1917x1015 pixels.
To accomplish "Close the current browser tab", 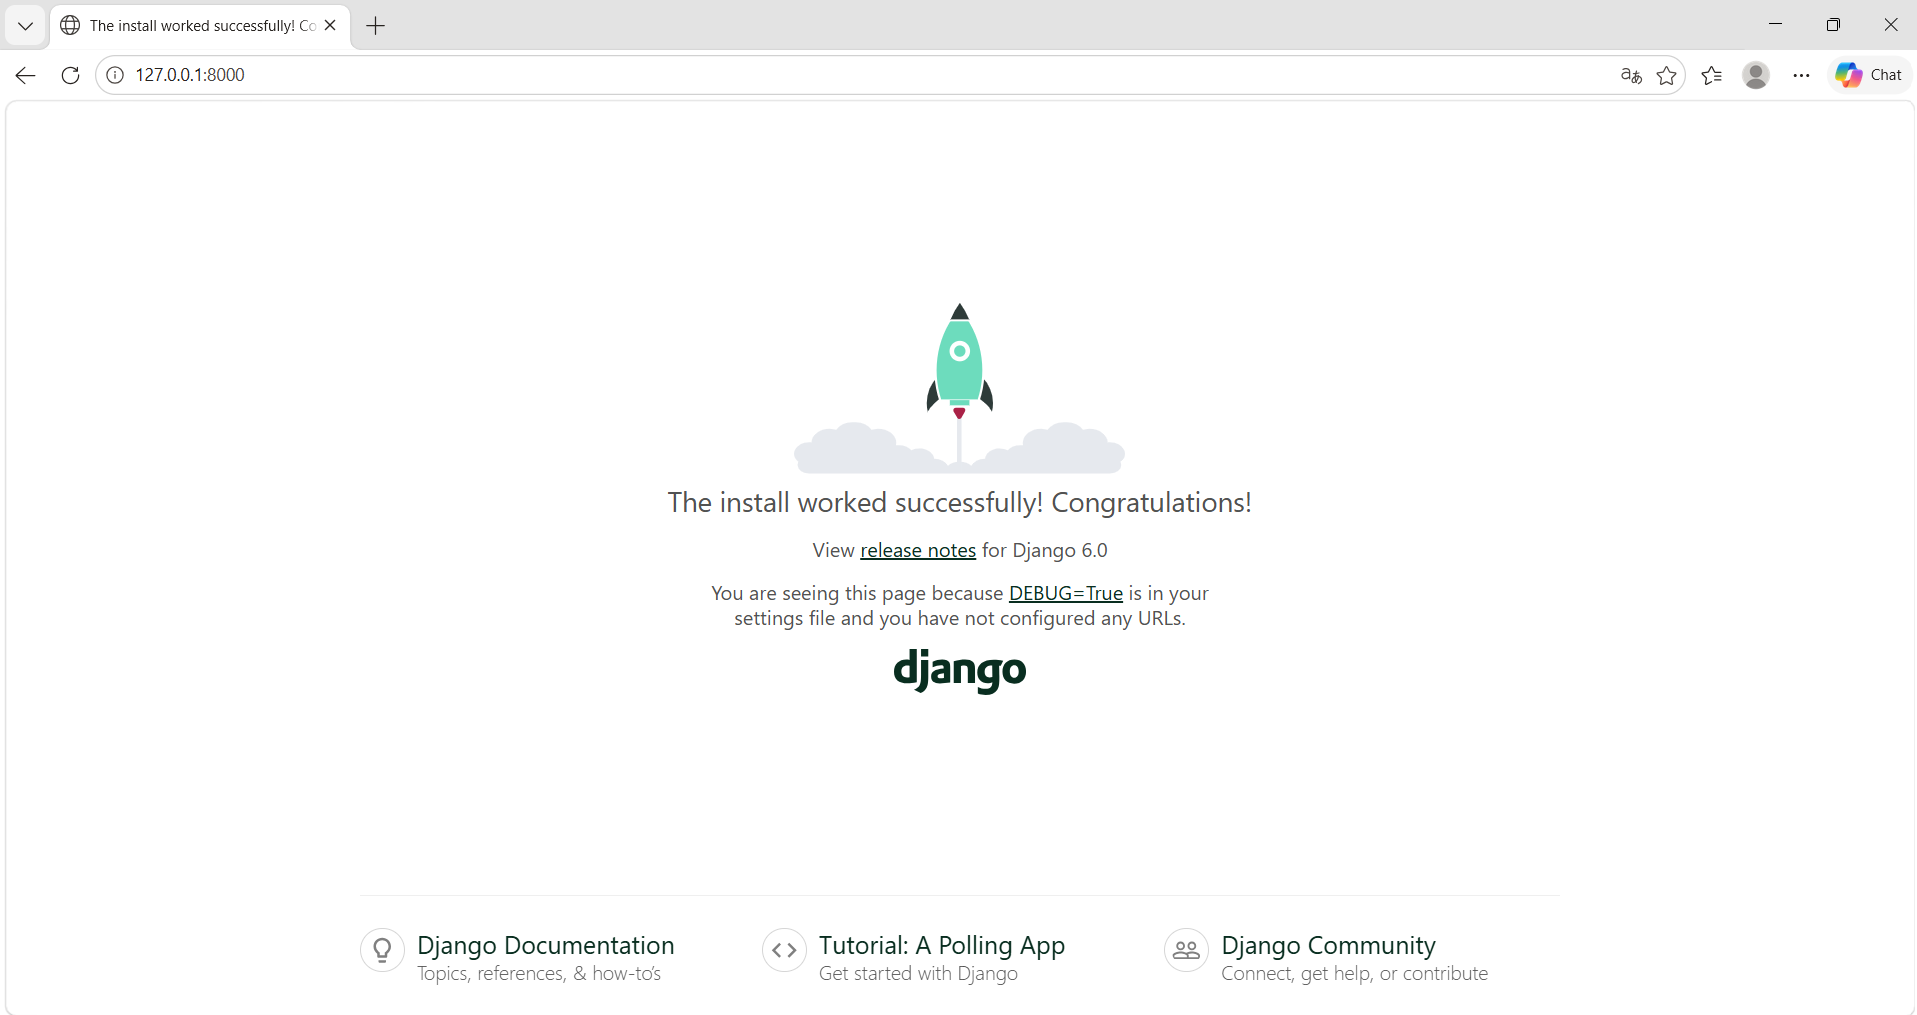I will tap(330, 26).
